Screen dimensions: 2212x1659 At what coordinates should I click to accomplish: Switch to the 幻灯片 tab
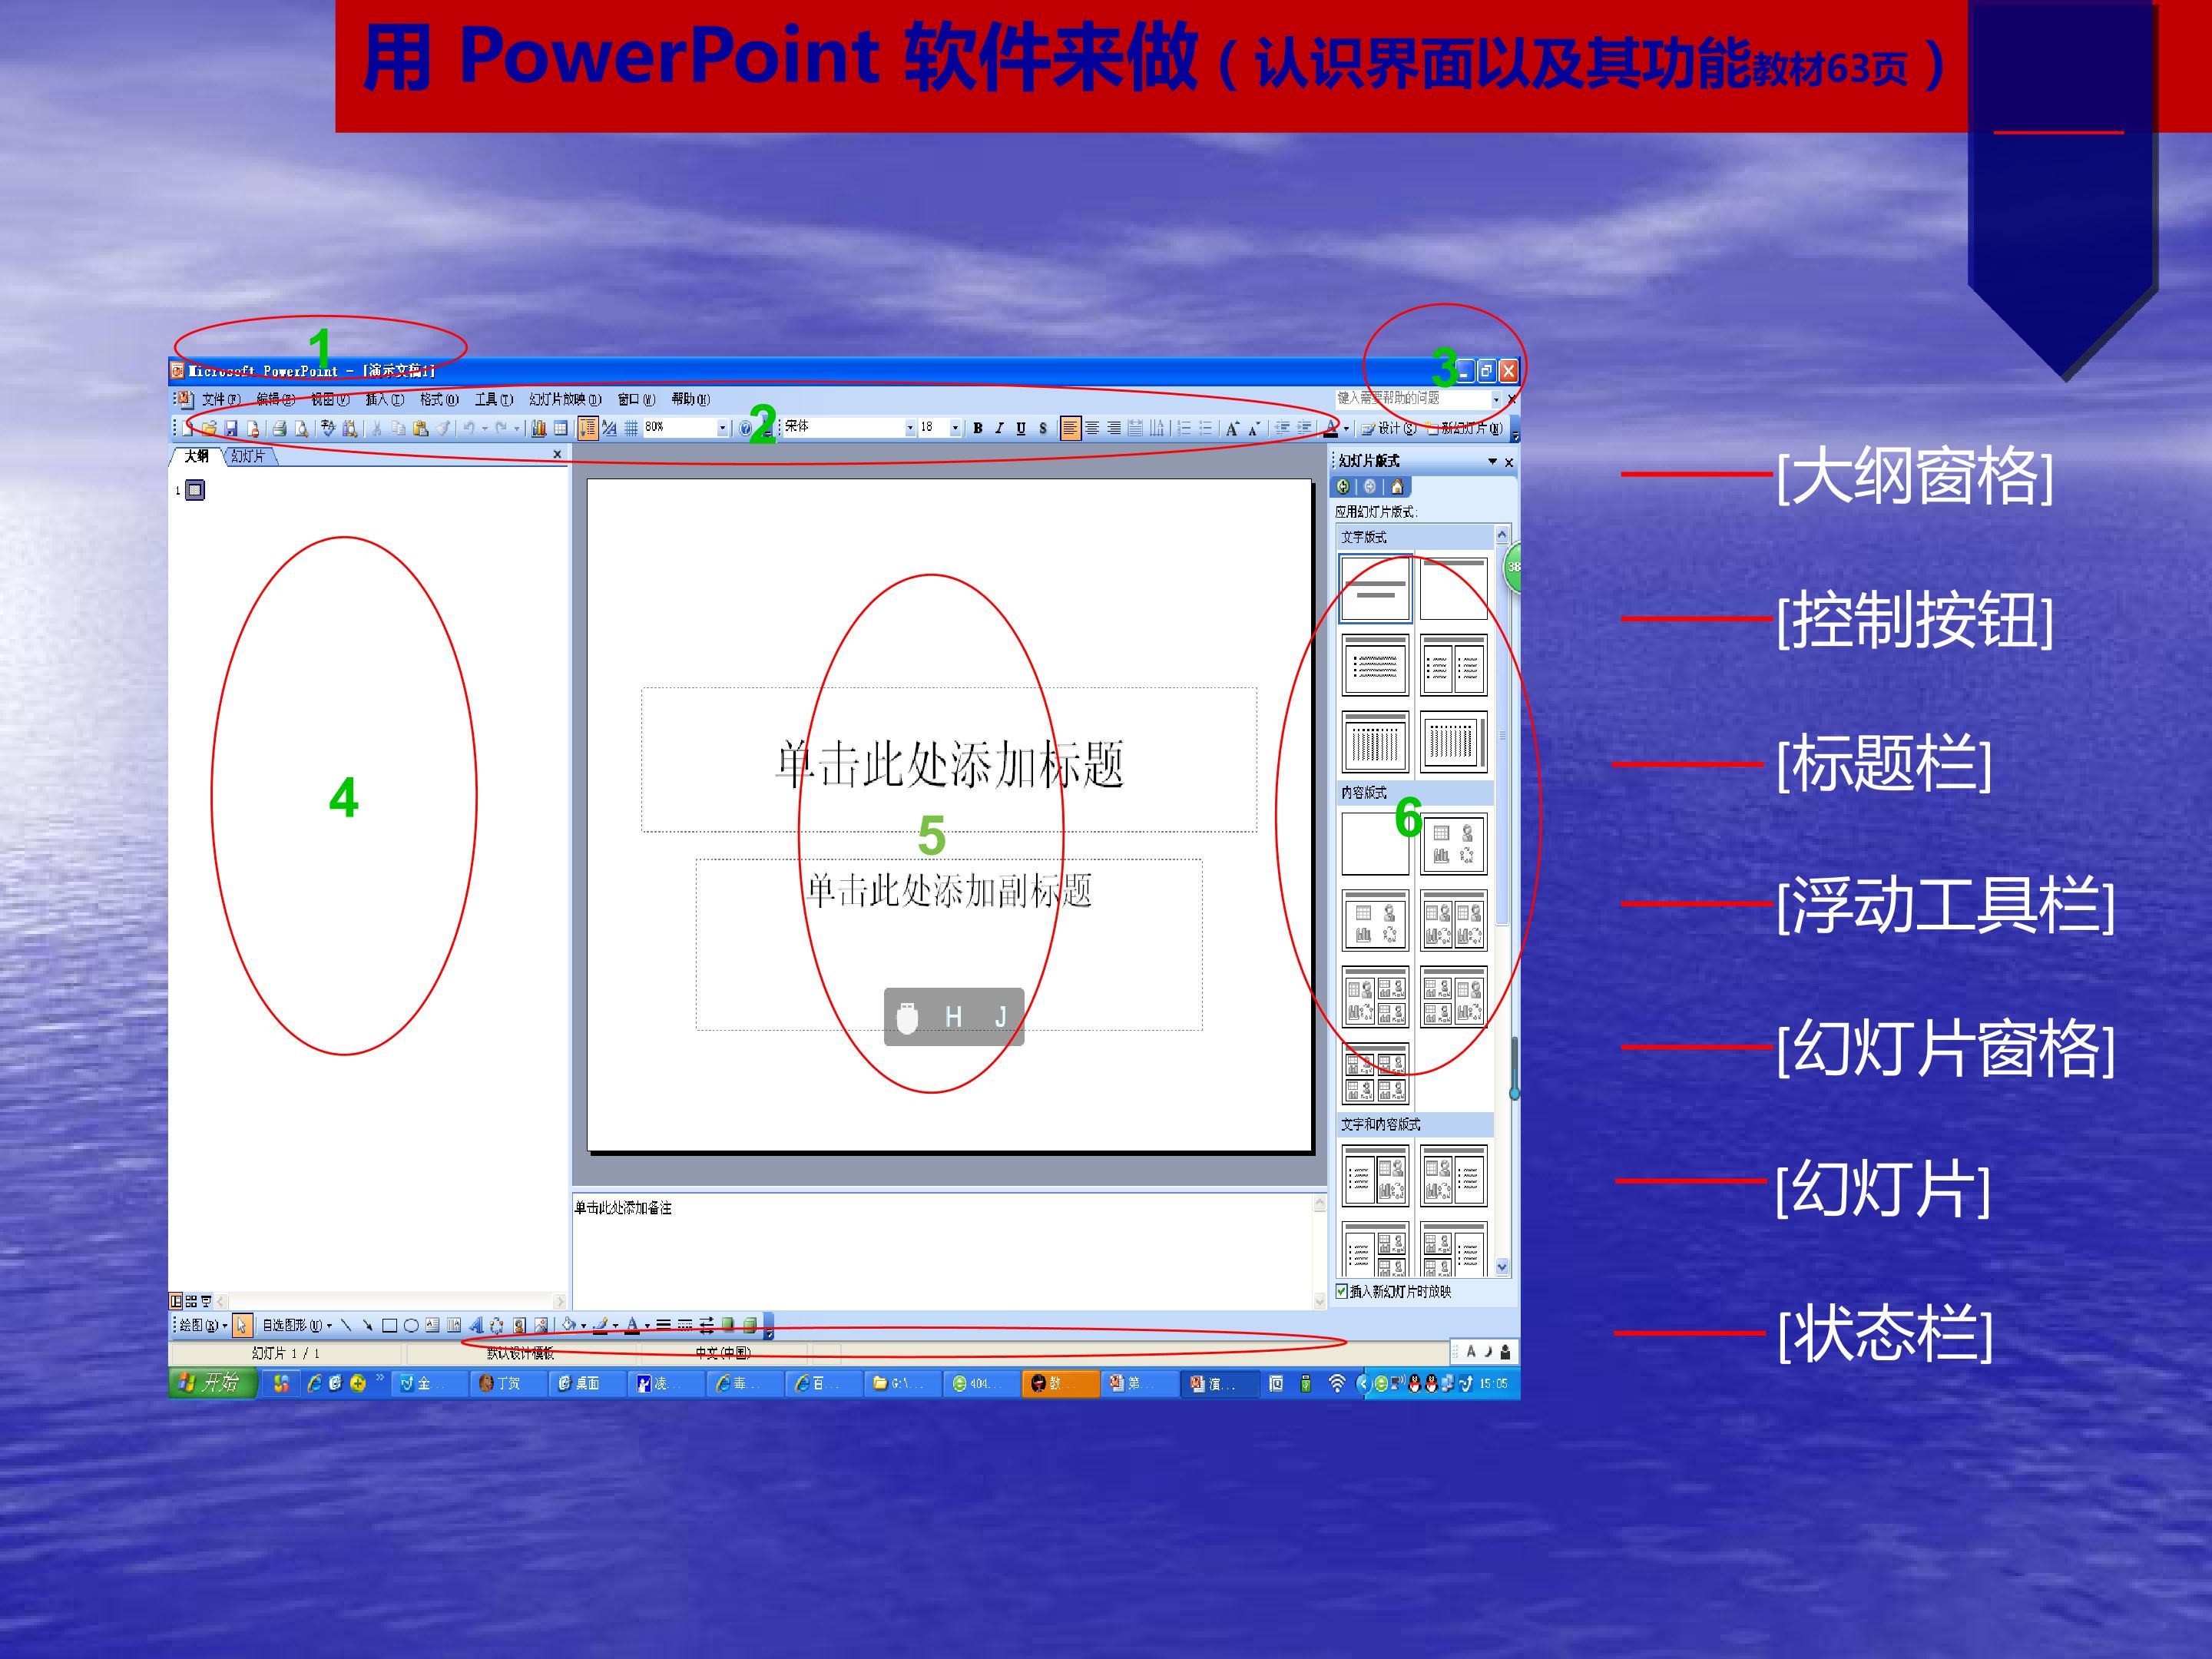coord(247,456)
